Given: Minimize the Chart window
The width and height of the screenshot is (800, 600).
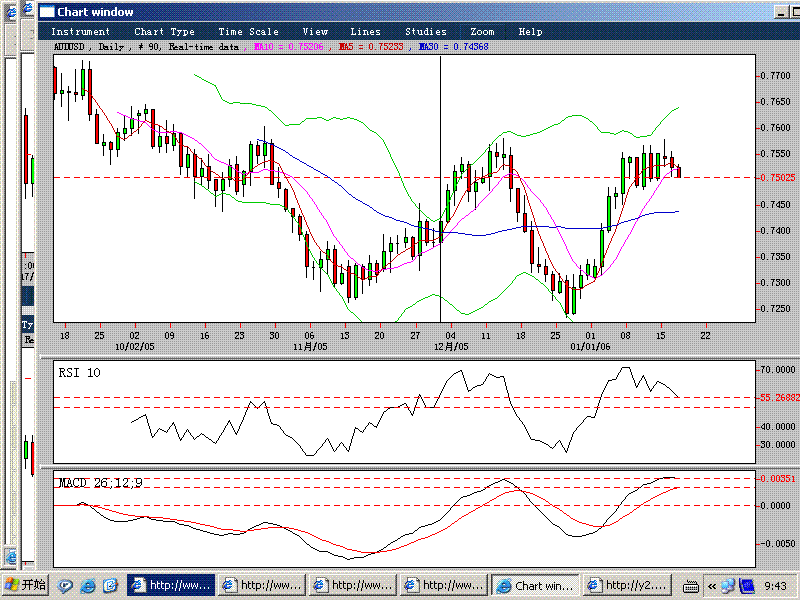Looking at the screenshot, I should point(782,12).
